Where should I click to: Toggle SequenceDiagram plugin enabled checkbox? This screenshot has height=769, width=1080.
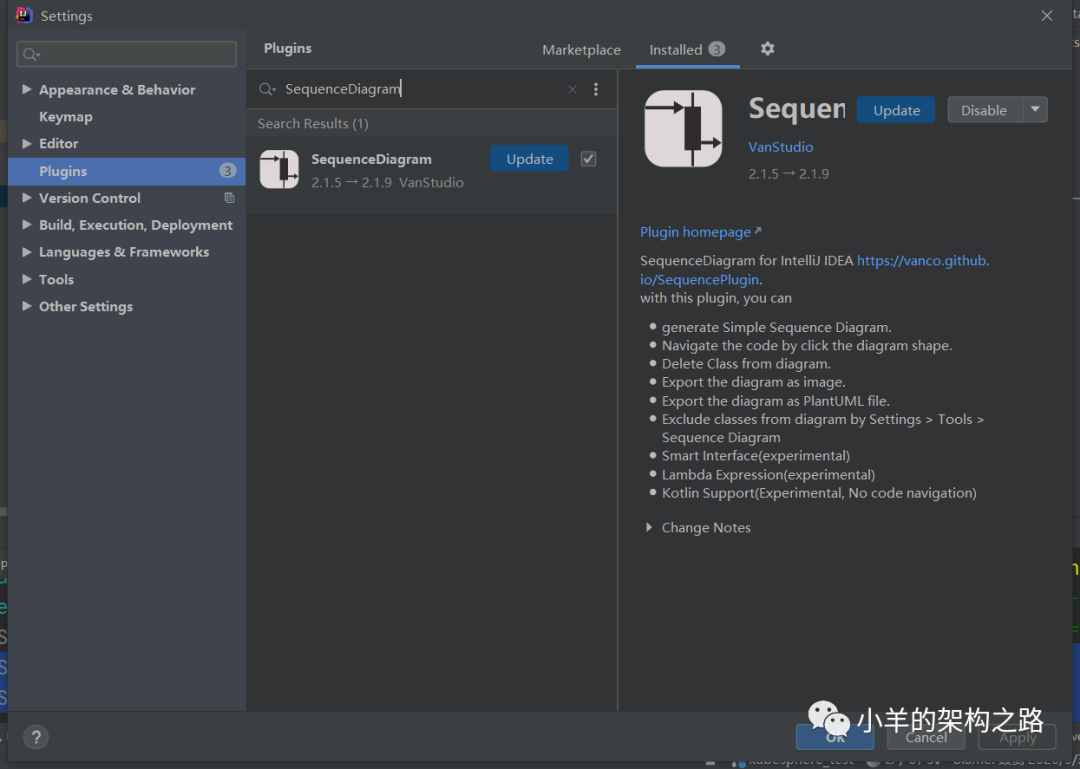click(x=588, y=159)
